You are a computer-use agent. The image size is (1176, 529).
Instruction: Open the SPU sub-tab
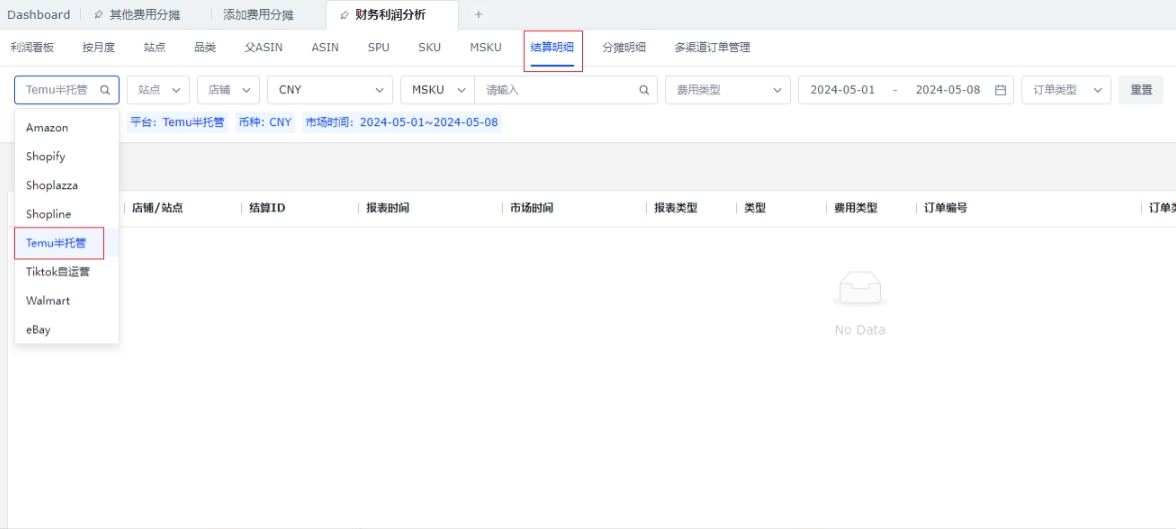pyautogui.click(x=379, y=47)
